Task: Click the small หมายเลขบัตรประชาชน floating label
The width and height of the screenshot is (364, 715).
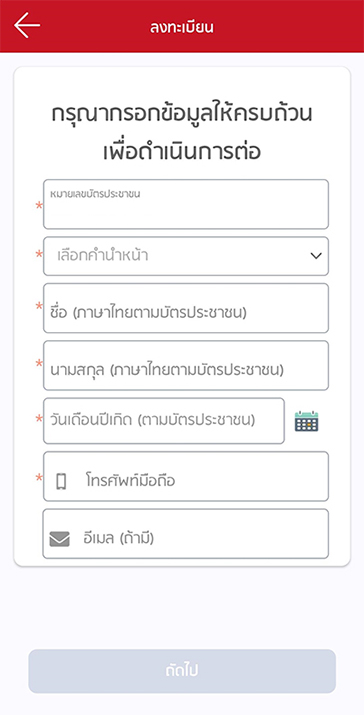Action: click(x=95, y=194)
